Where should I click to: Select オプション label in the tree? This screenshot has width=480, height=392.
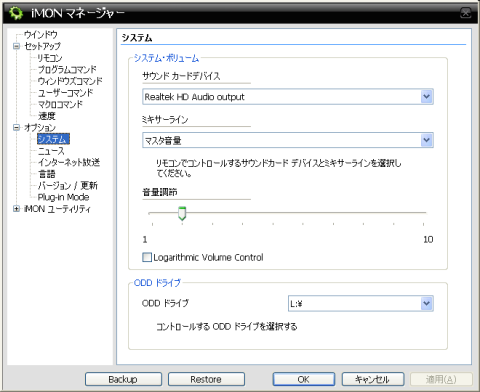pyautogui.click(x=40, y=127)
